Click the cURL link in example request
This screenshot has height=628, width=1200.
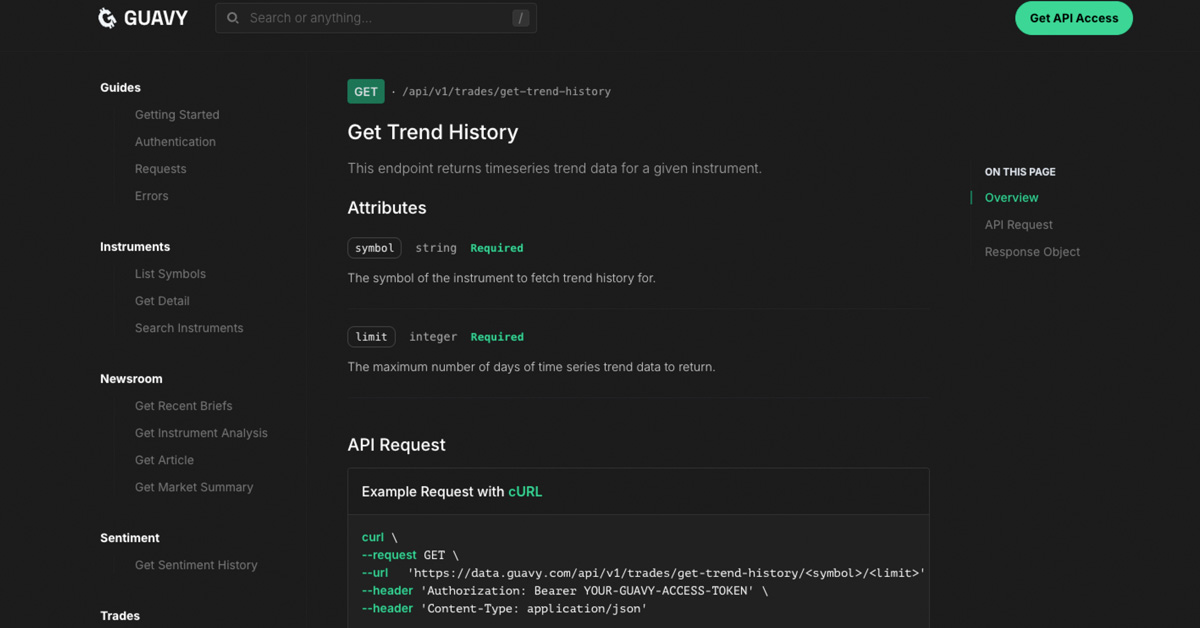[x=525, y=492]
